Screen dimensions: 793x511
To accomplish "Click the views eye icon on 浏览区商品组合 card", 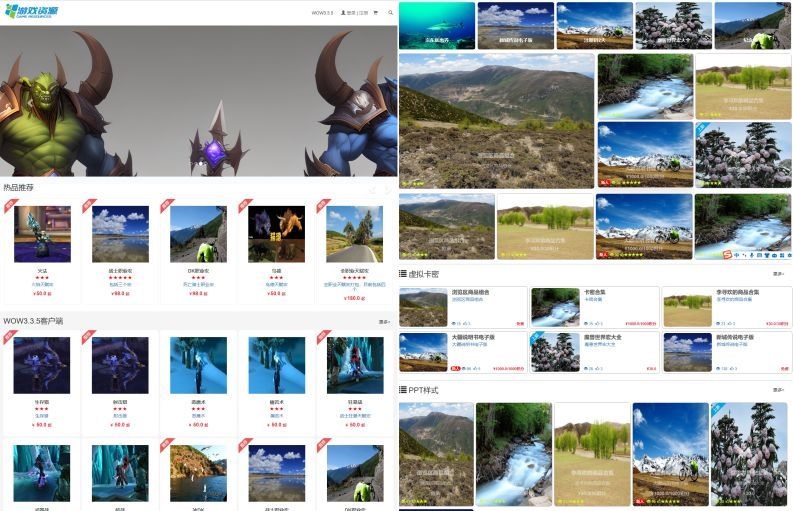I will (x=454, y=323).
